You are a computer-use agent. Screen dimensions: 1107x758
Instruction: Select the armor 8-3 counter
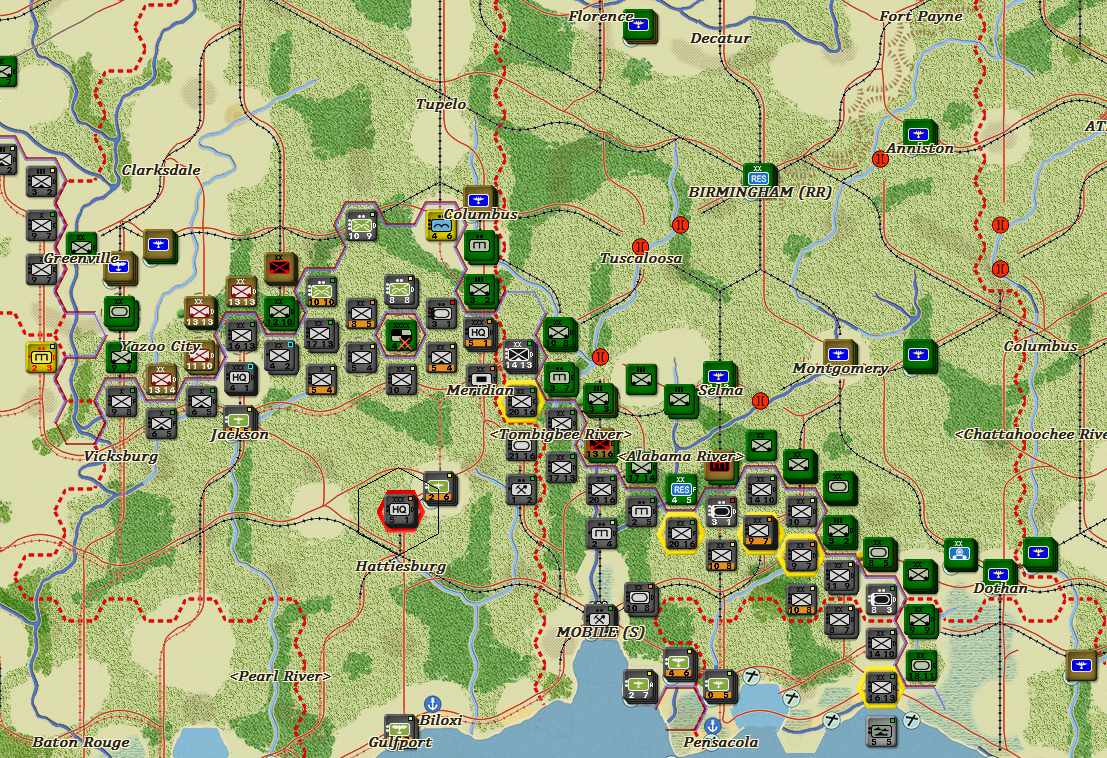(x=882, y=600)
